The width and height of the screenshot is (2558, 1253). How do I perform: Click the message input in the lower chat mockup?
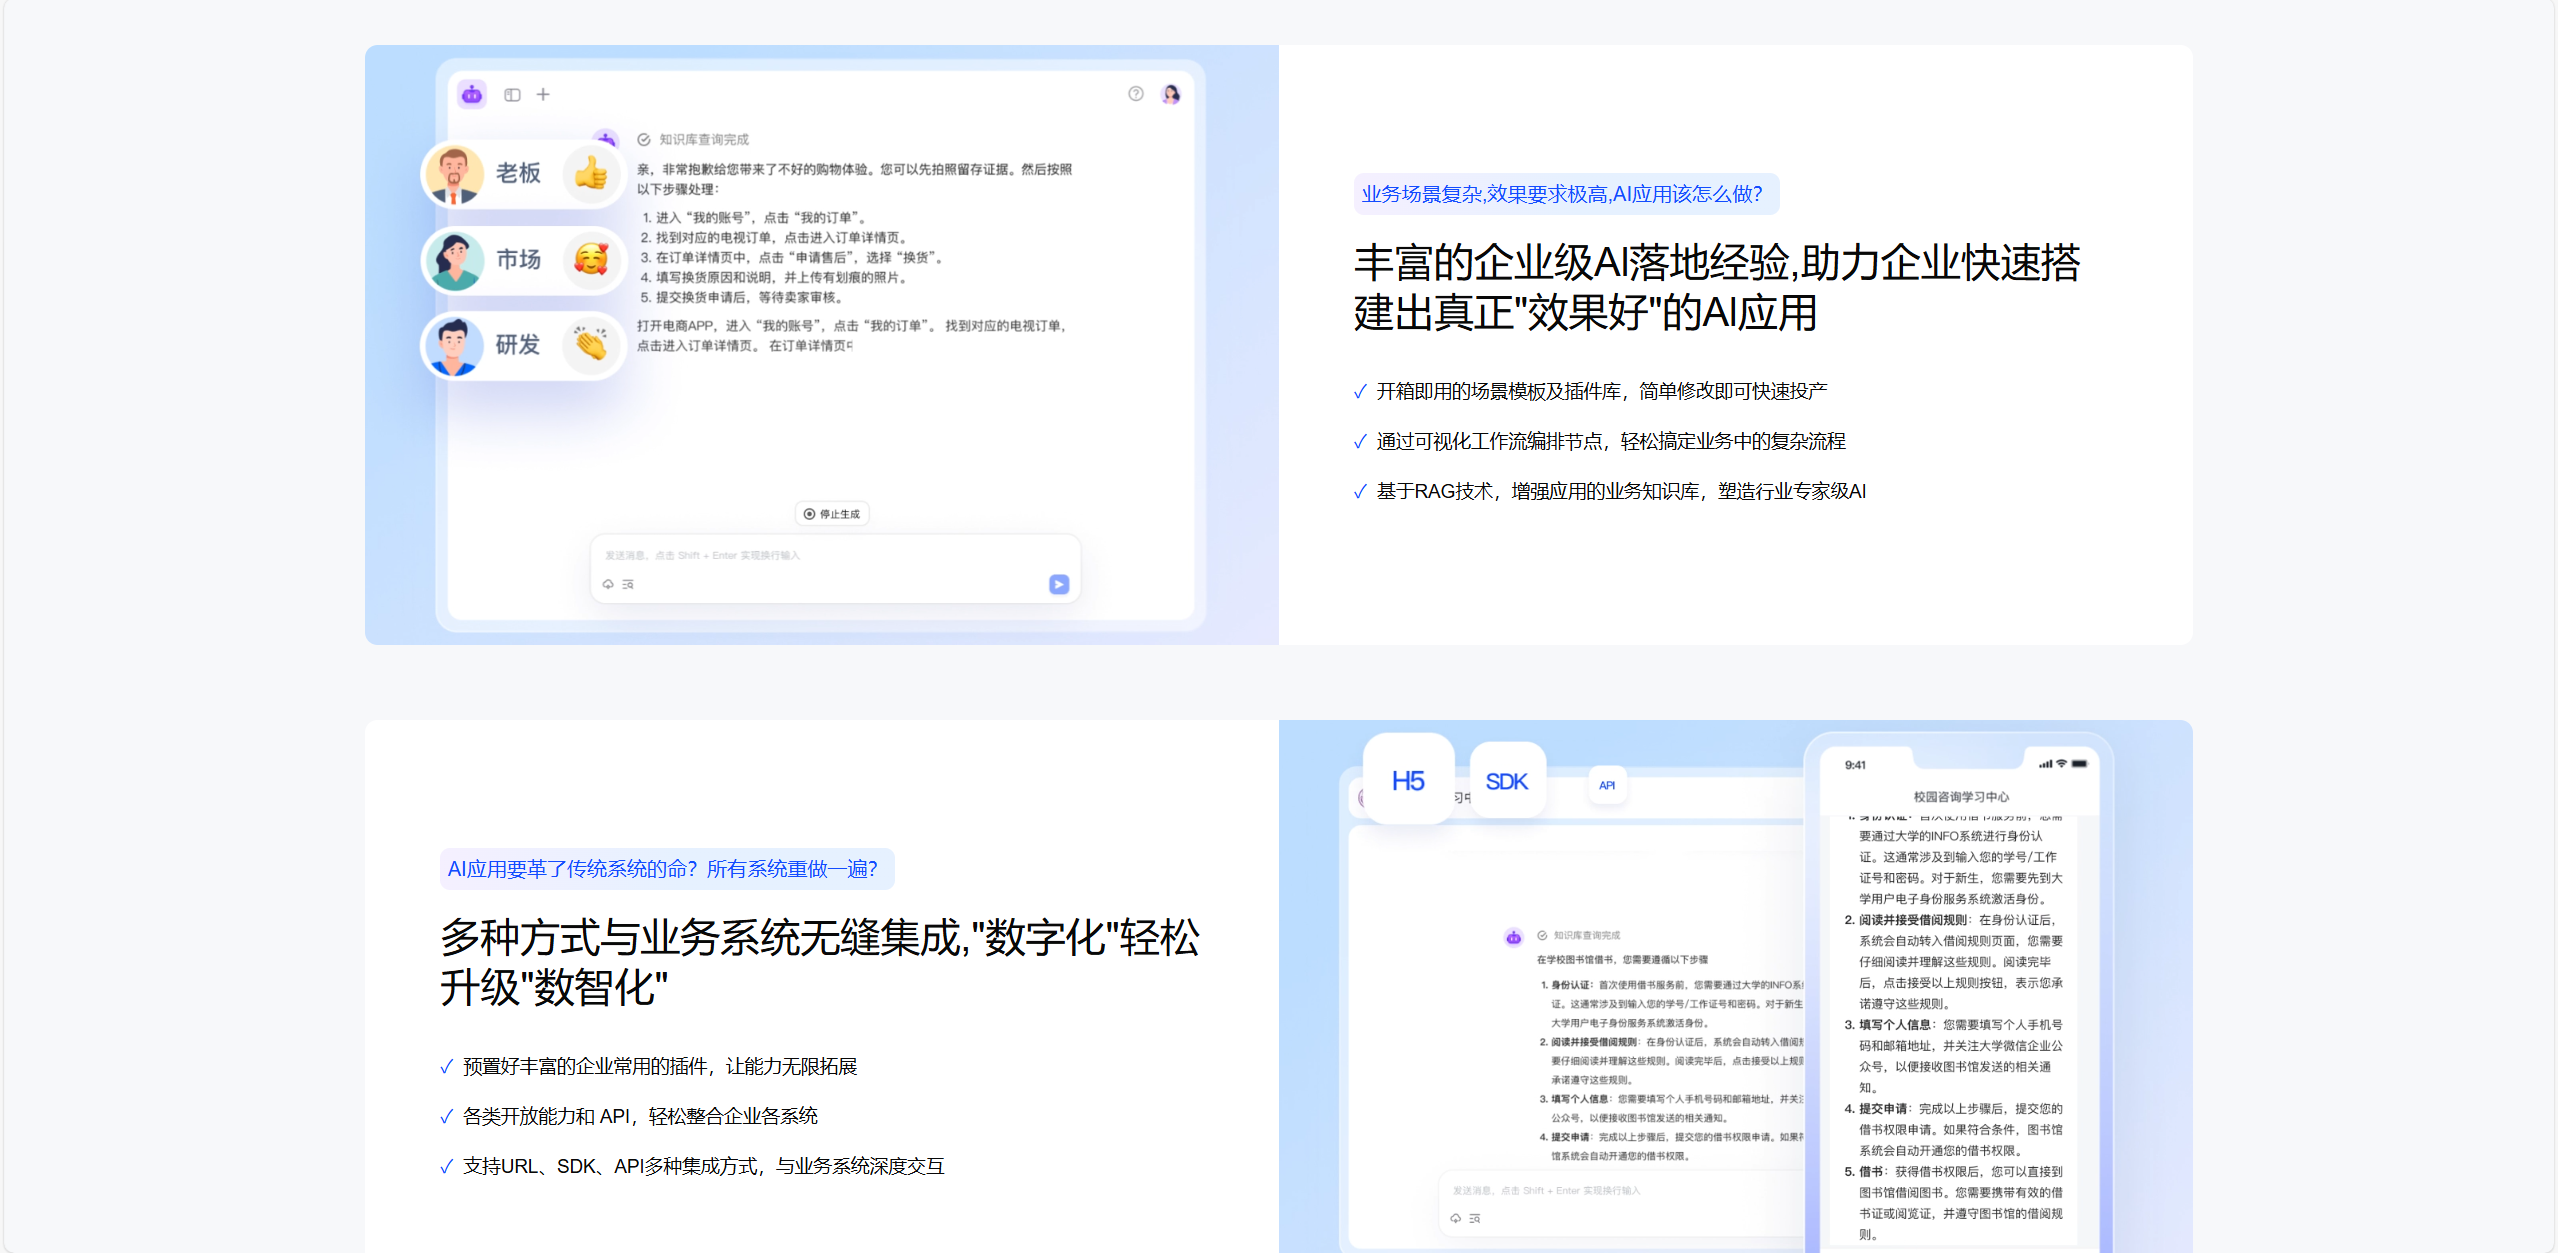[x=1620, y=1203]
